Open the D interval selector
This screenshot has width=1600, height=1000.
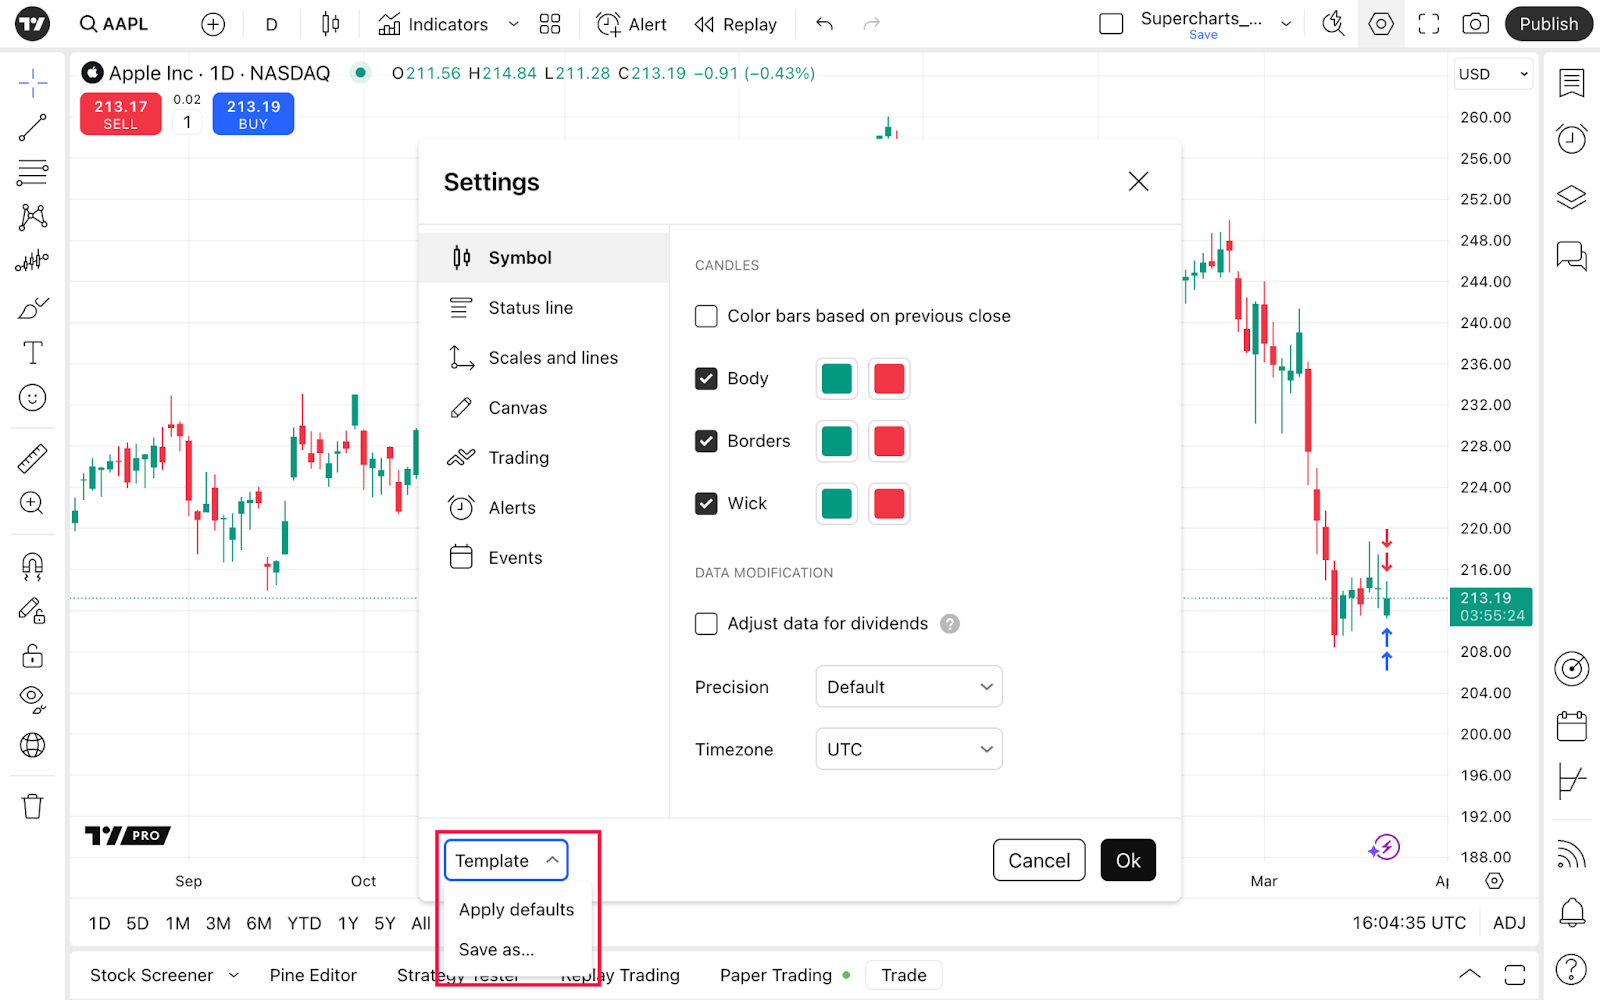(271, 24)
